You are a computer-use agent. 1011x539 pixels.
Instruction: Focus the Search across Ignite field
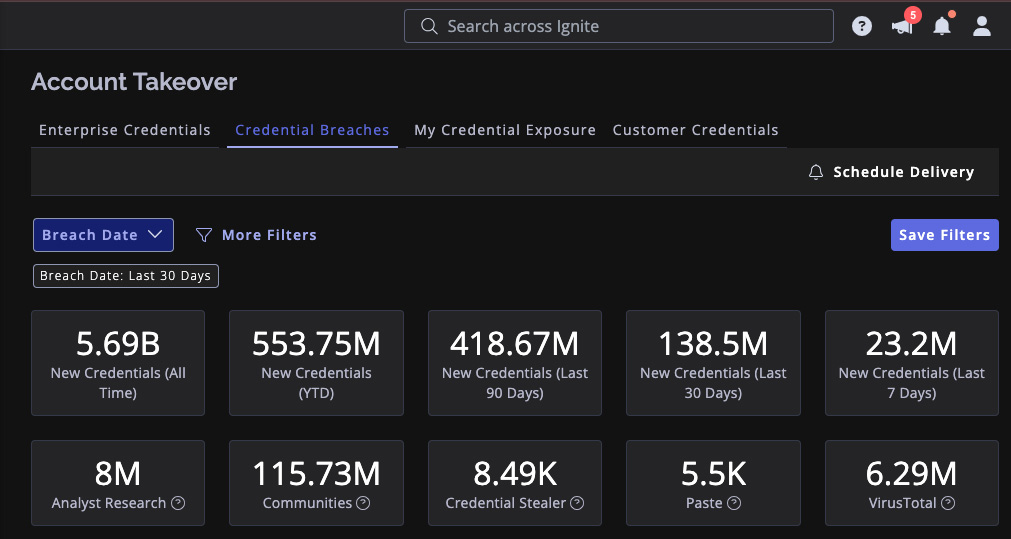(x=618, y=26)
